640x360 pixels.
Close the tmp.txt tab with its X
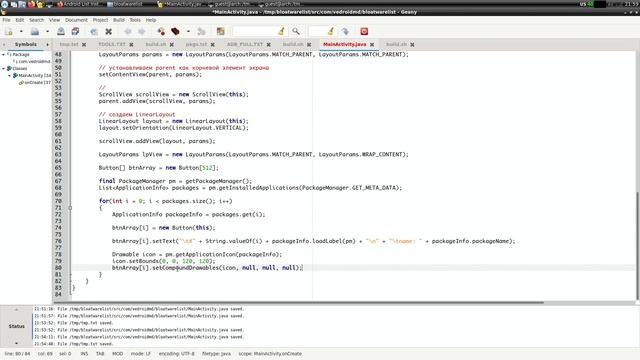point(84,44)
